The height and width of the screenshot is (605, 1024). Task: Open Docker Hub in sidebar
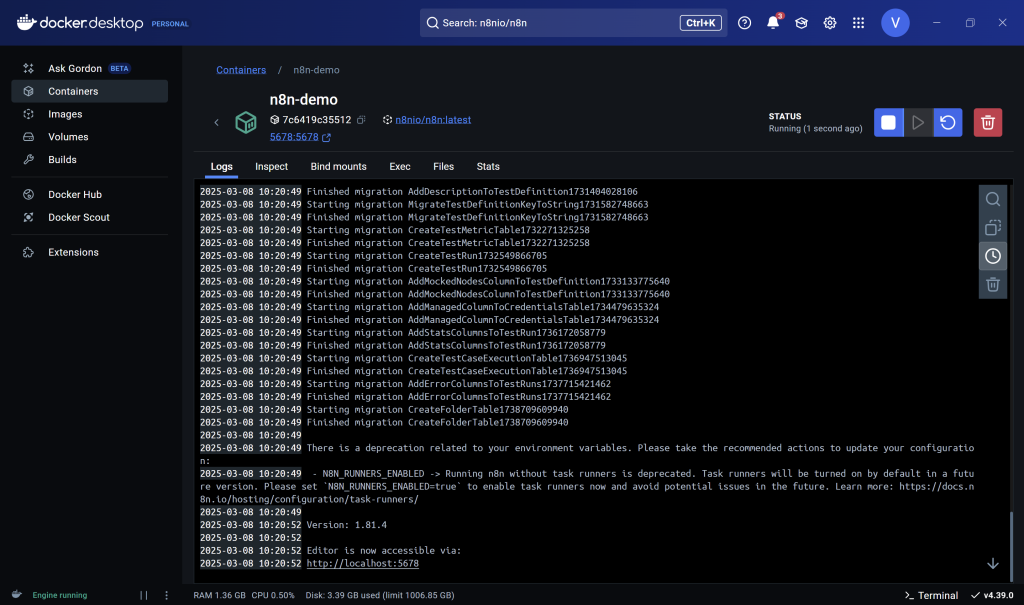[x=89, y=195]
